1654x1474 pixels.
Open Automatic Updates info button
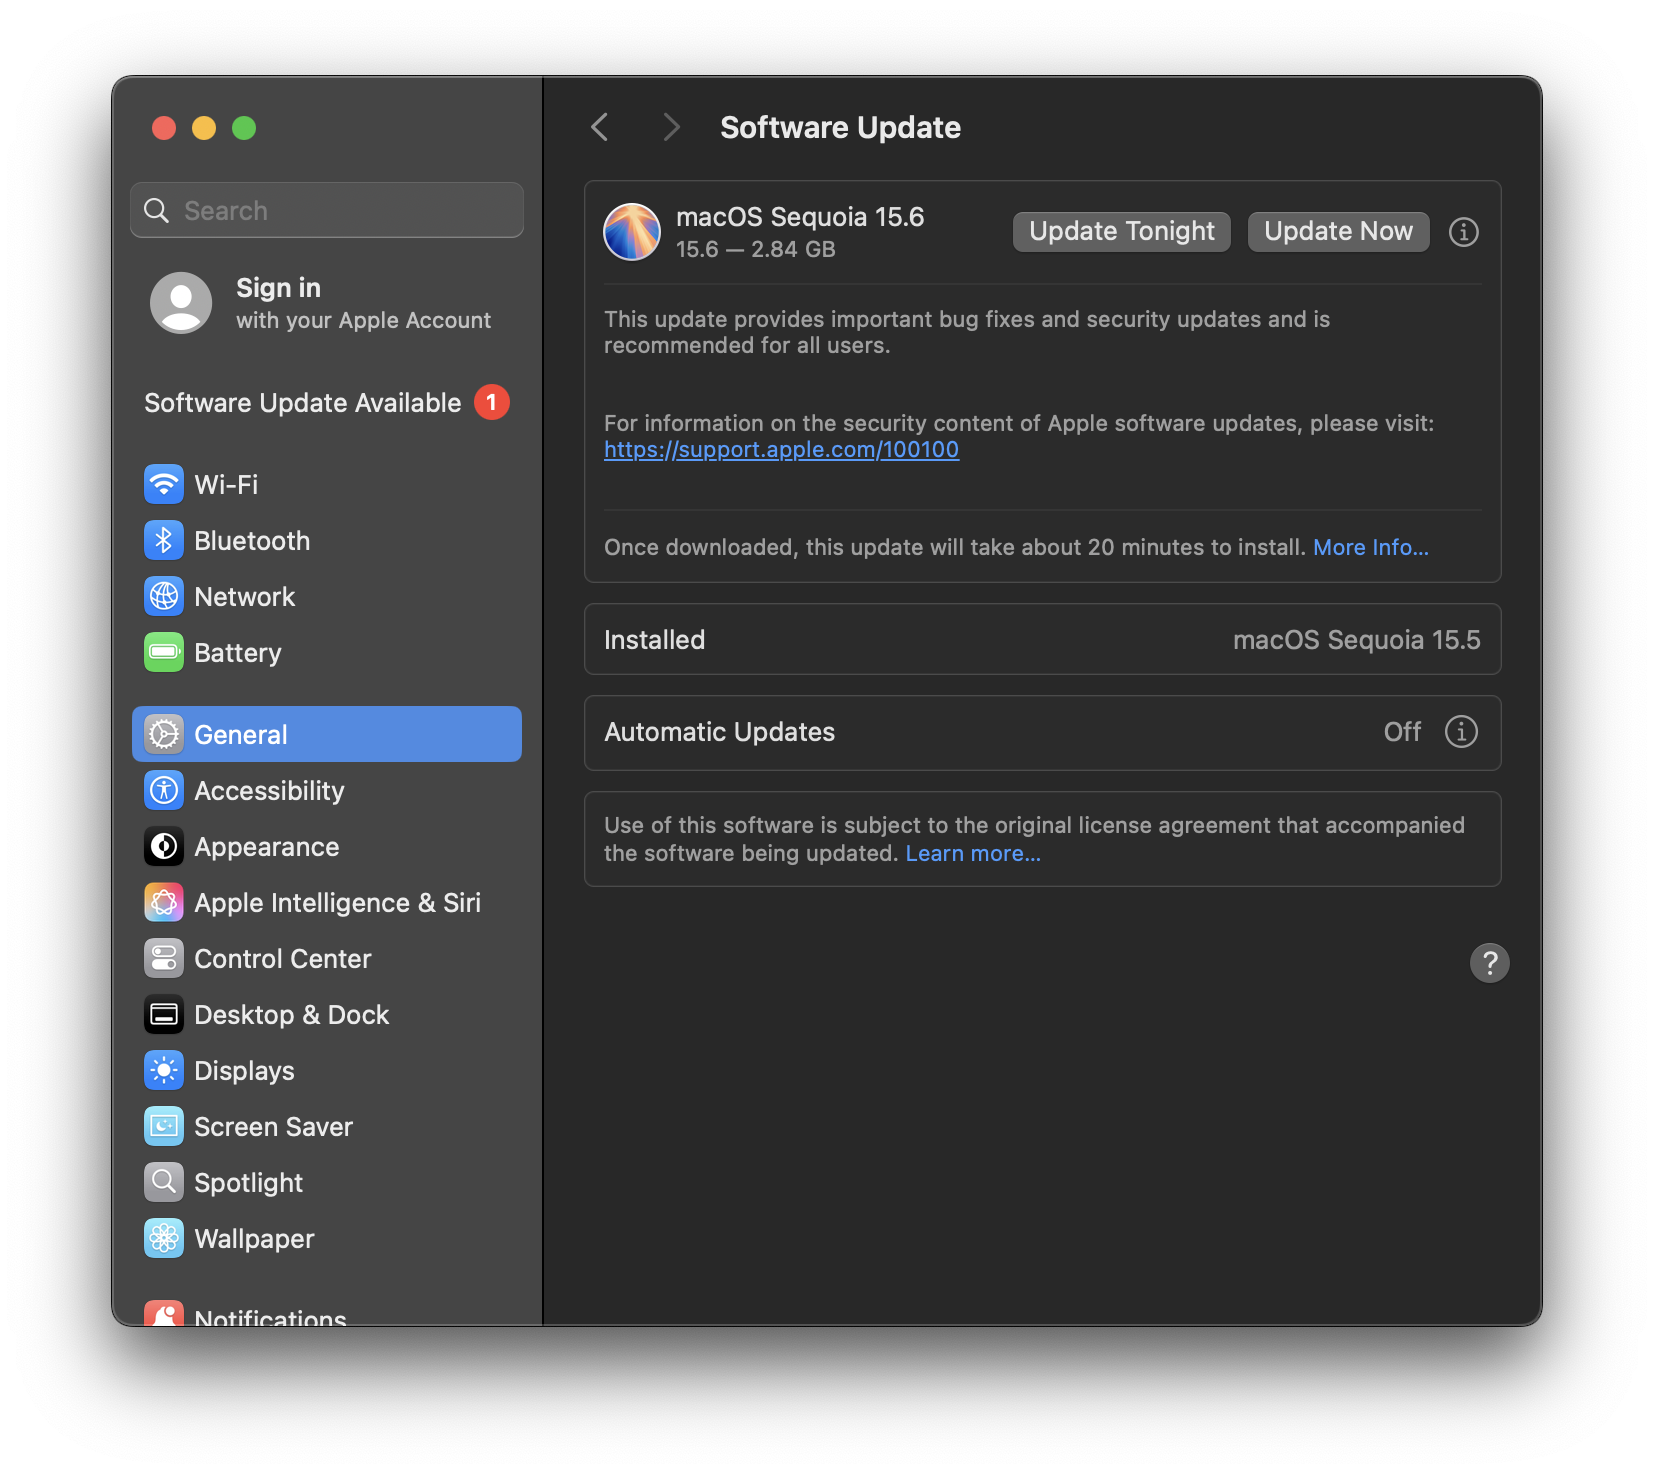tap(1461, 732)
